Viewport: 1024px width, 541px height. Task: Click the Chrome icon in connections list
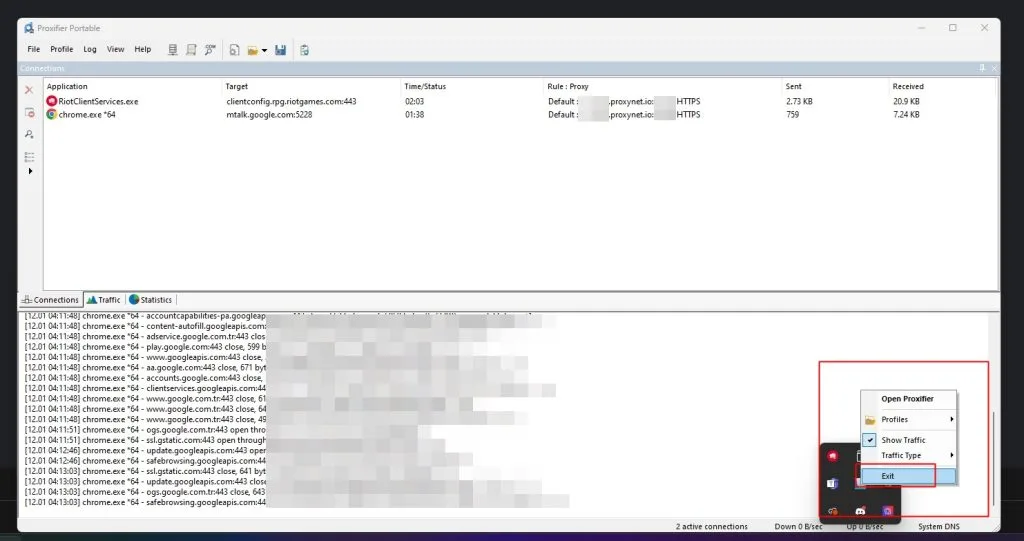click(x=52, y=114)
